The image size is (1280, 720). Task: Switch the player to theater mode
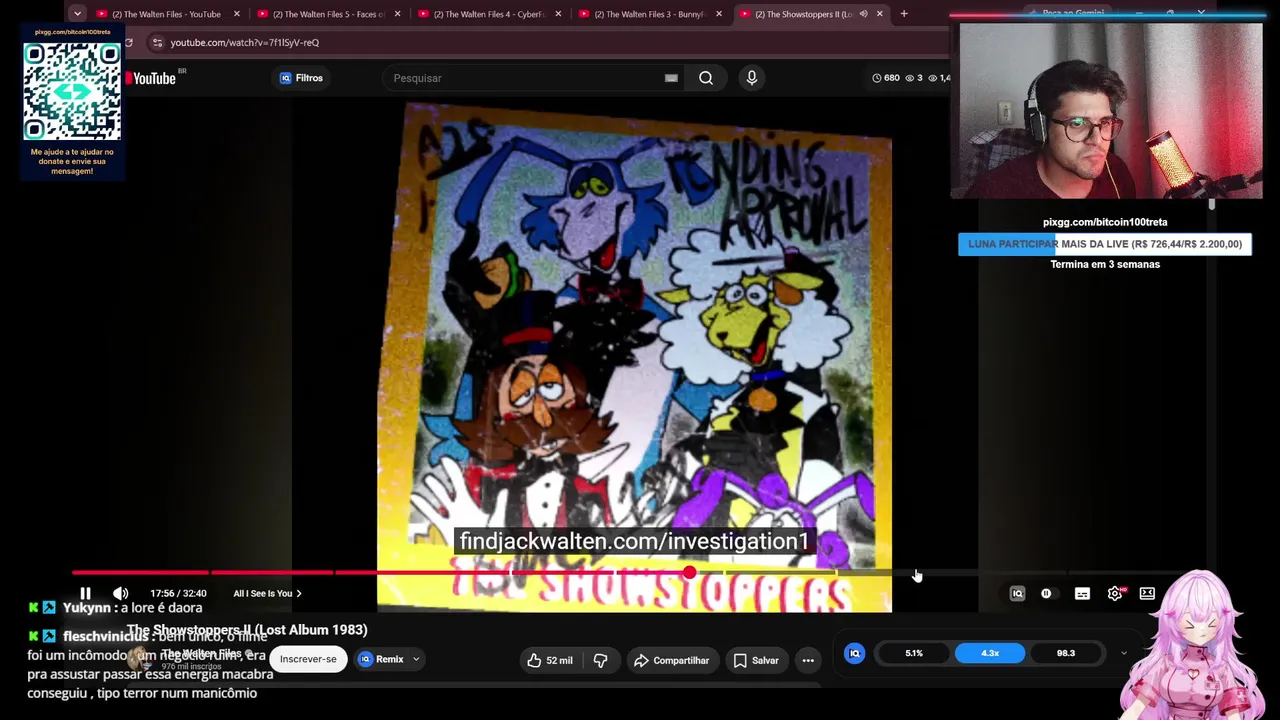[1147, 593]
